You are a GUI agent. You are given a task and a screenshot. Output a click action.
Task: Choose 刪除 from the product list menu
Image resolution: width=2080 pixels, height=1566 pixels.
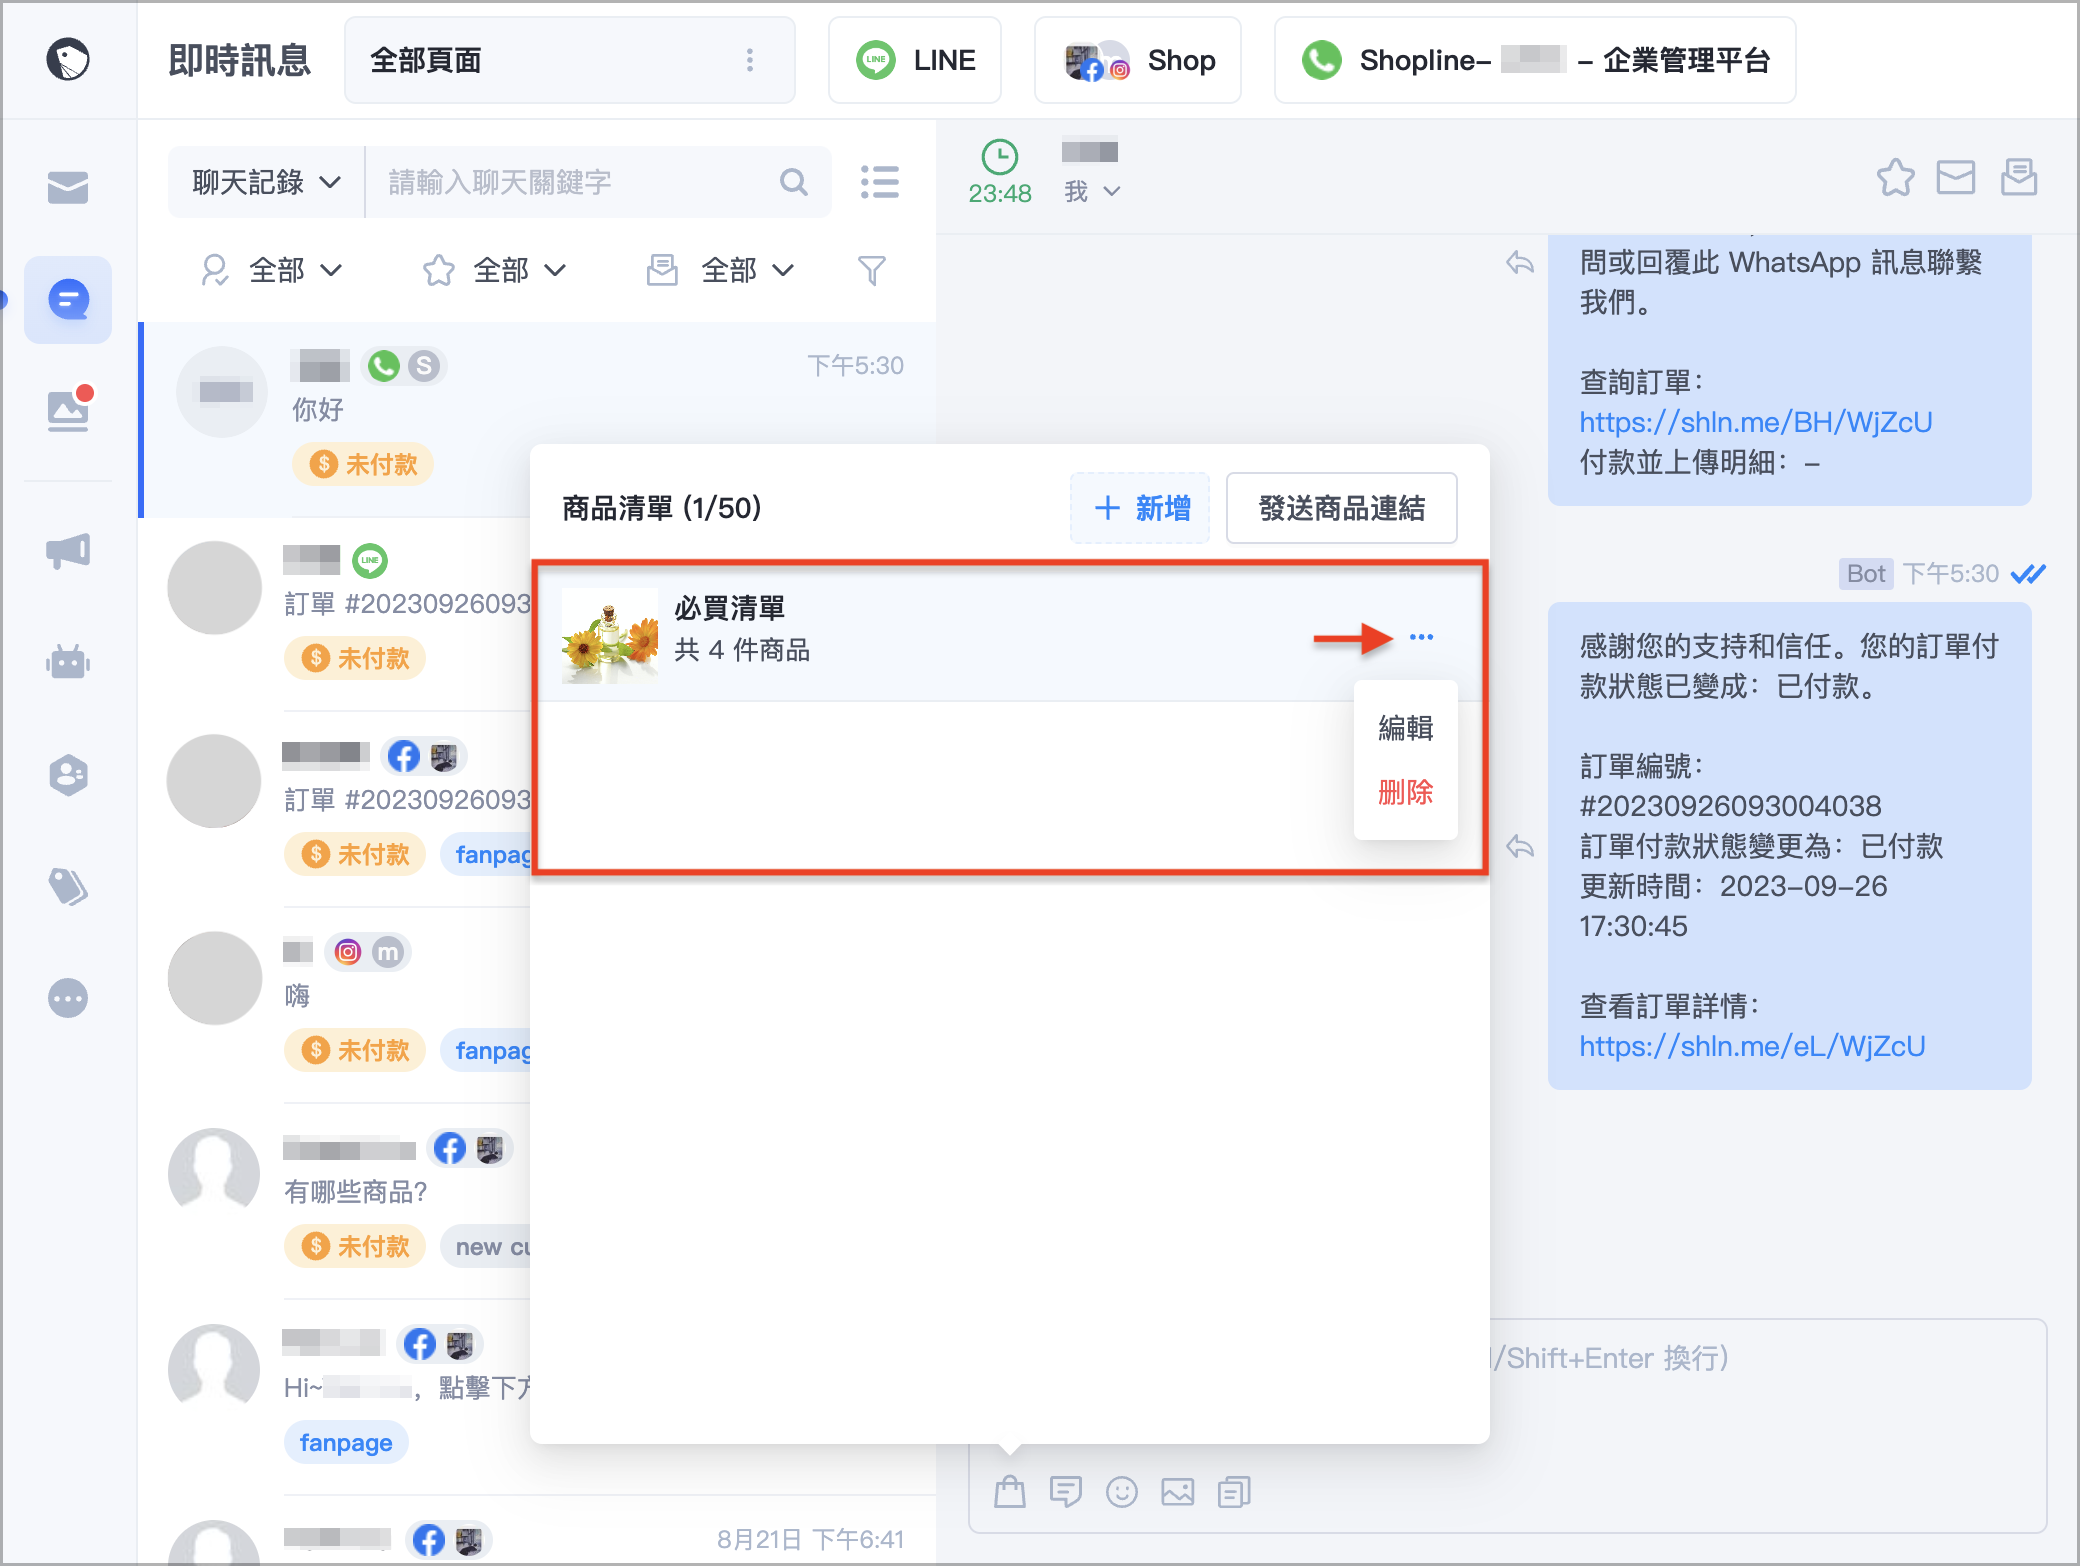pyautogui.click(x=1405, y=792)
